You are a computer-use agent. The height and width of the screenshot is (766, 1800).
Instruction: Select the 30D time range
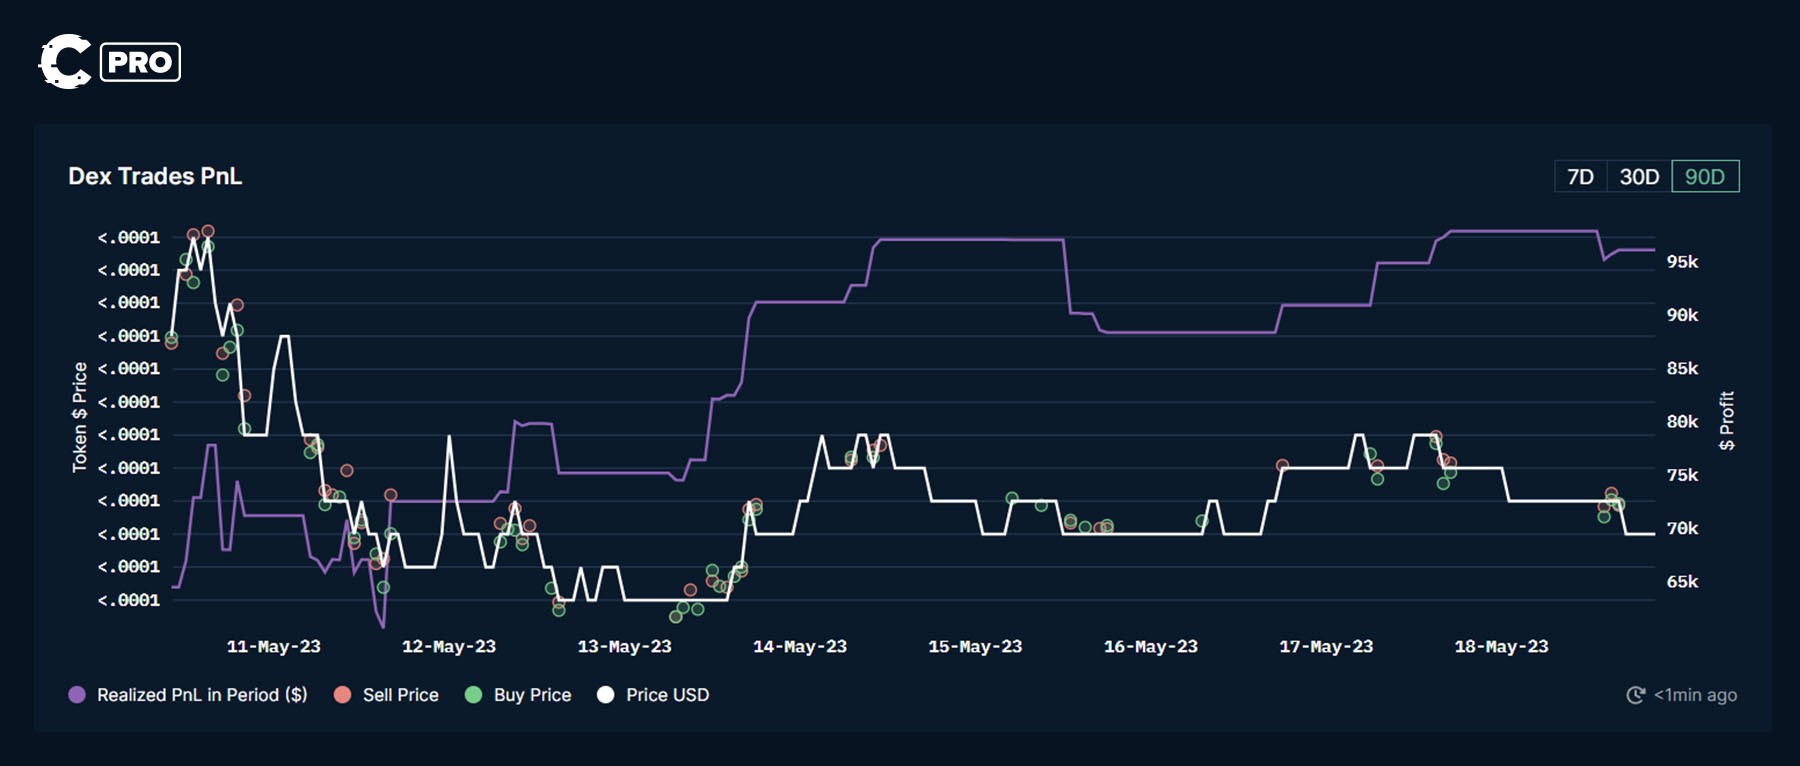tap(1639, 177)
